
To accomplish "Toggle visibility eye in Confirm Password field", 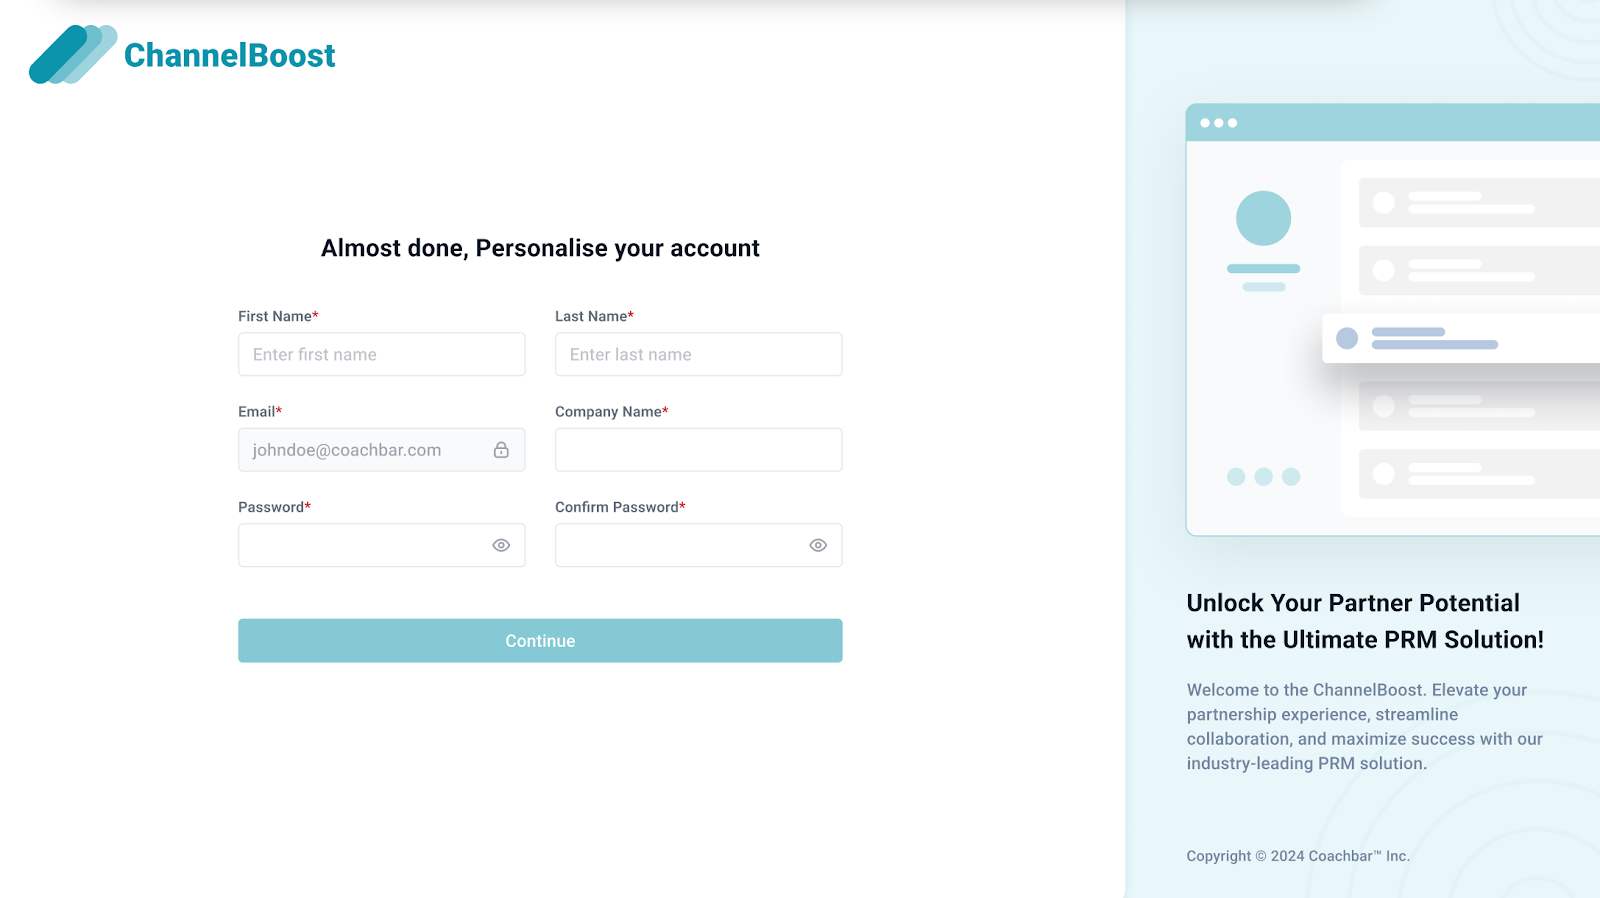I will (x=818, y=545).
